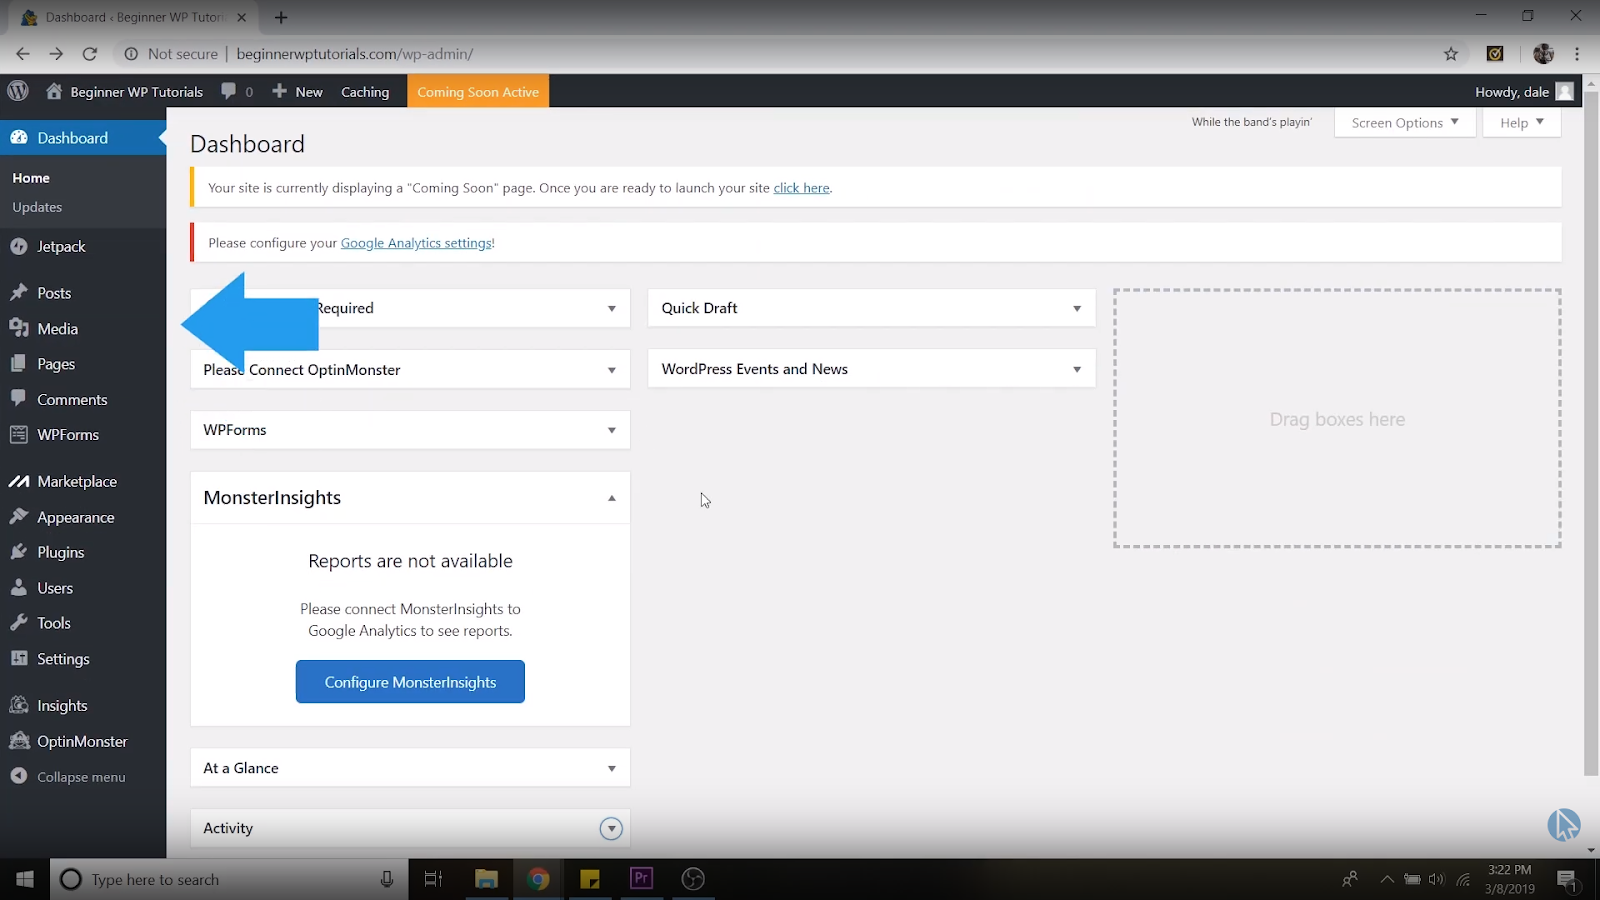Open the Plugins menu
The width and height of the screenshot is (1600, 900).
tap(61, 552)
